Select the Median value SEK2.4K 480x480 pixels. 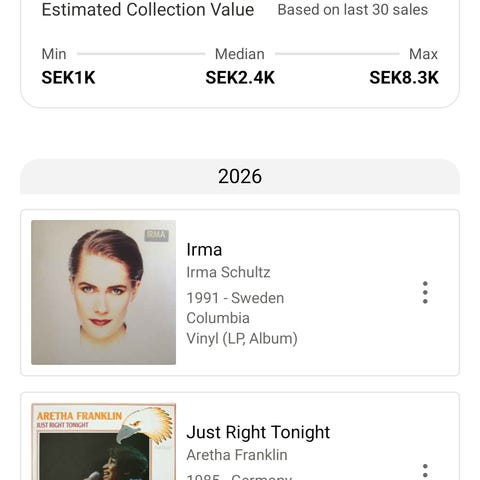click(240, 78)
